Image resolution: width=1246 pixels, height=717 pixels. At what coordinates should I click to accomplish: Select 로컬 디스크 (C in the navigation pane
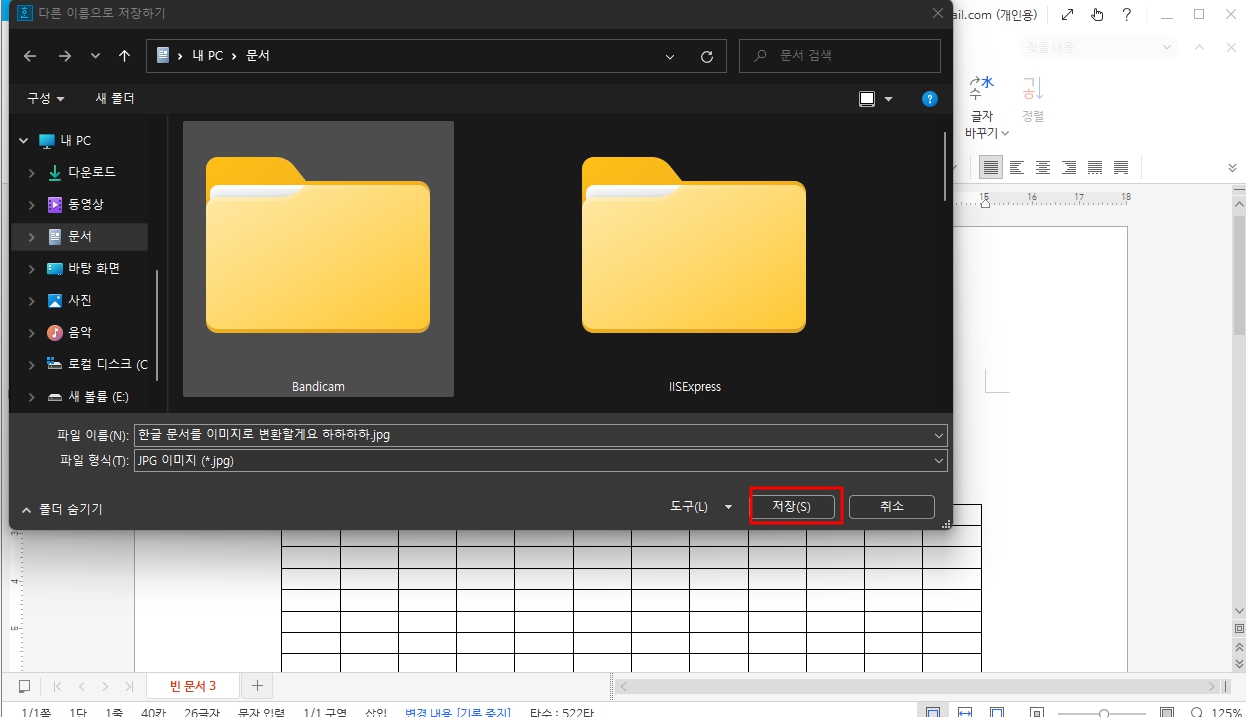click(x=107, y=364)
